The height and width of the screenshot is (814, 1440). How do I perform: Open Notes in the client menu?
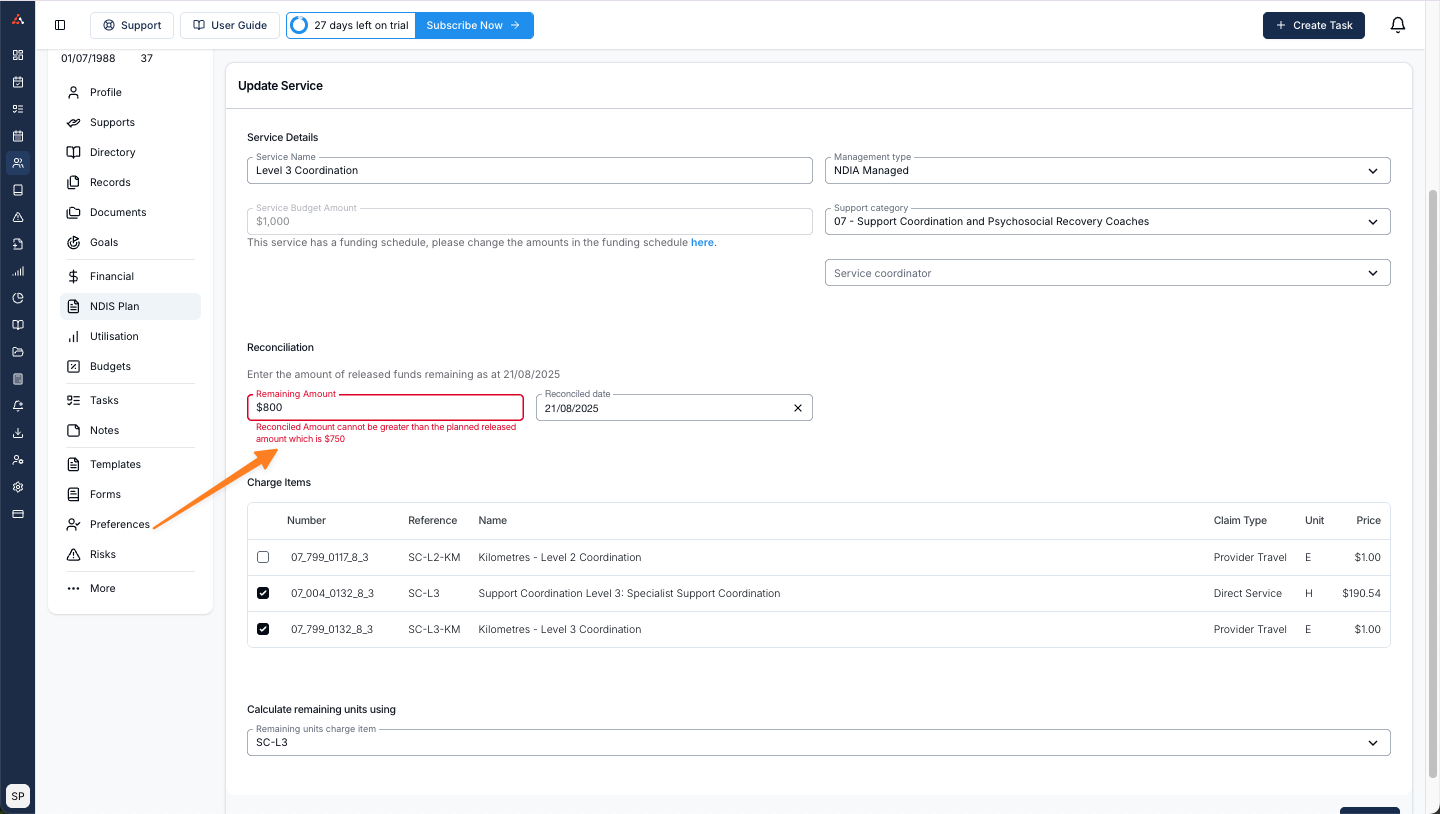pyautogui.click(x=130, y=430)
